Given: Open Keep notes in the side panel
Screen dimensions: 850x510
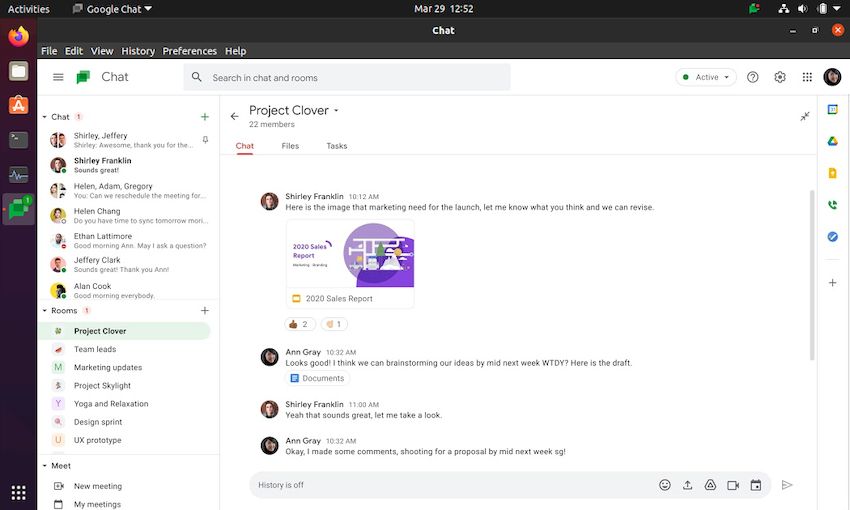Looking at the screenshot, I should pos(833,173).
